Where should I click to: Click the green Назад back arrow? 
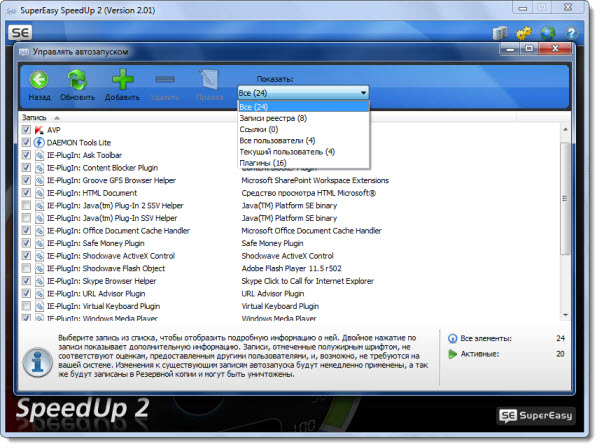click(39, 79)
